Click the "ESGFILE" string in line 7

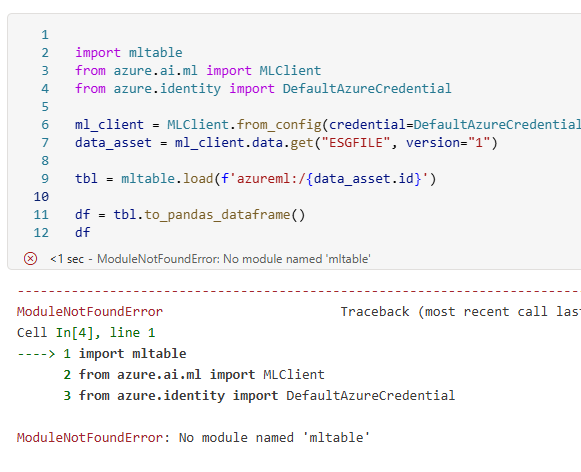(x=356, y=143)
